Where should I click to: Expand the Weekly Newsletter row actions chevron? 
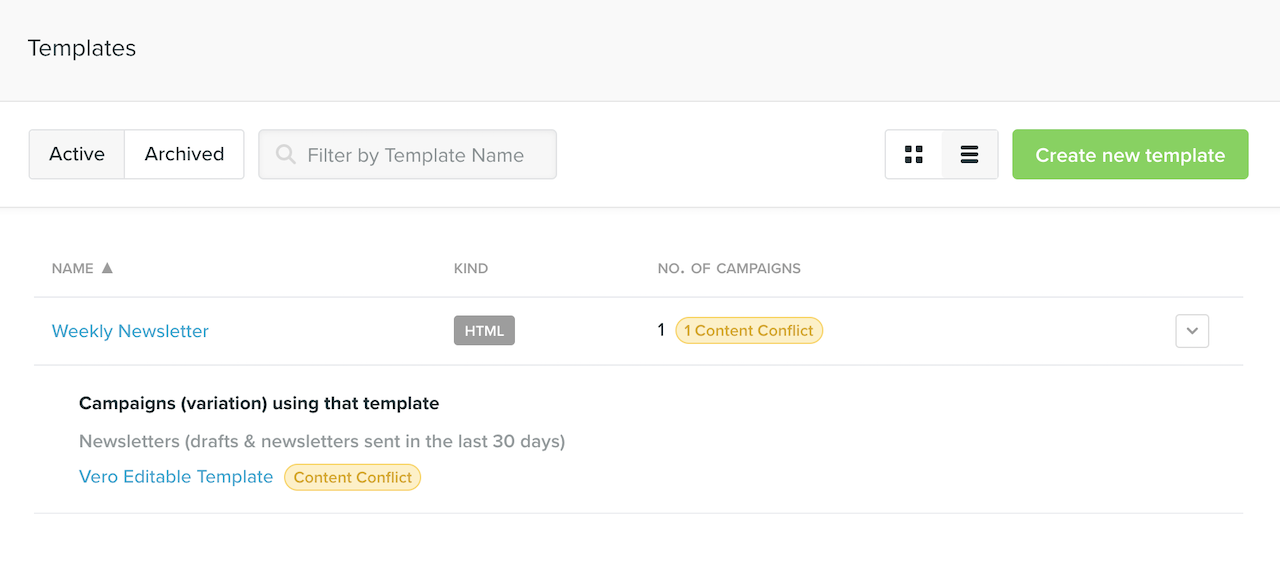(x=1191, y=330)
